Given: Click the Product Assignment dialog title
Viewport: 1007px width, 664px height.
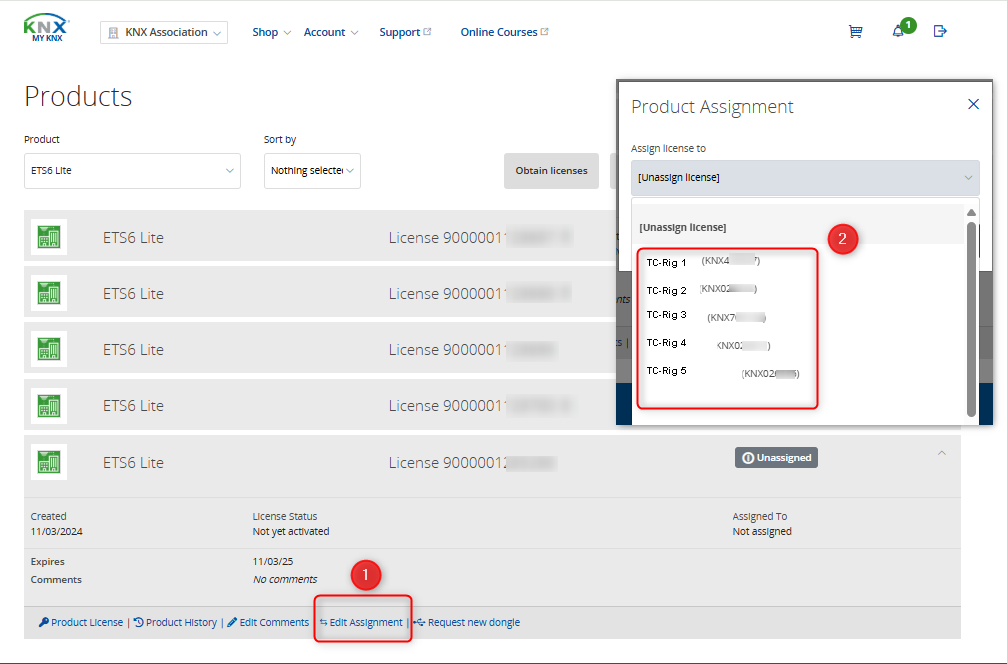Looking at the screenshot, I should (712, 107).
